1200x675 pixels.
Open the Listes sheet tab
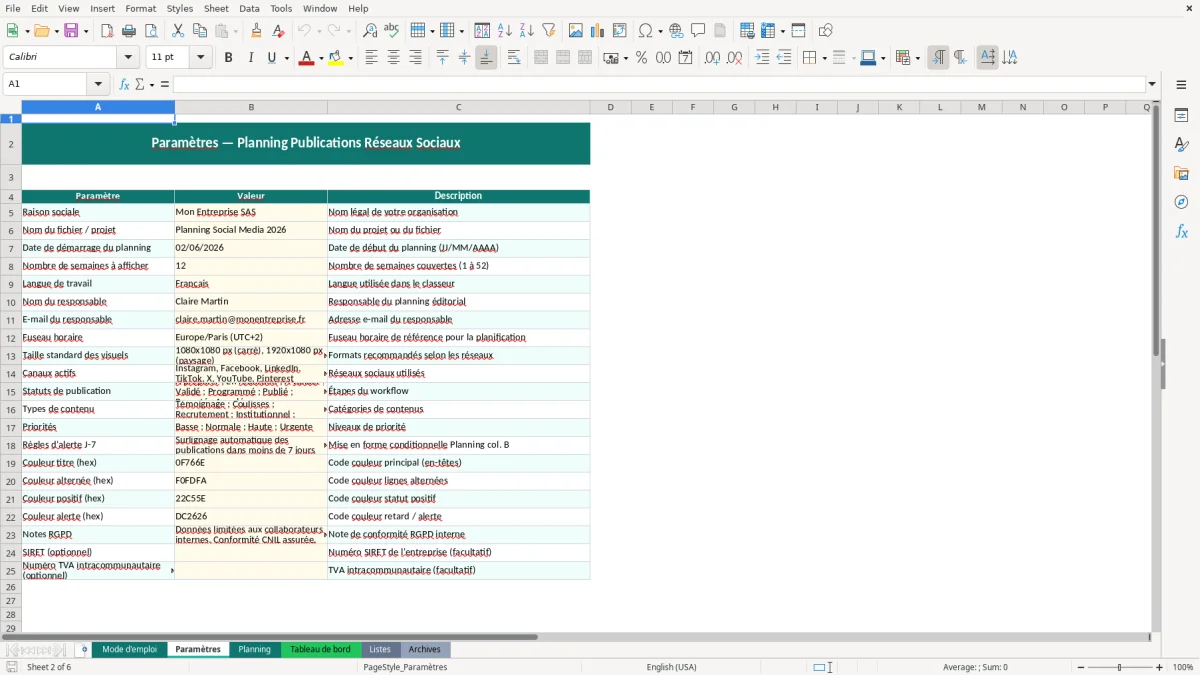coord(380,650)
